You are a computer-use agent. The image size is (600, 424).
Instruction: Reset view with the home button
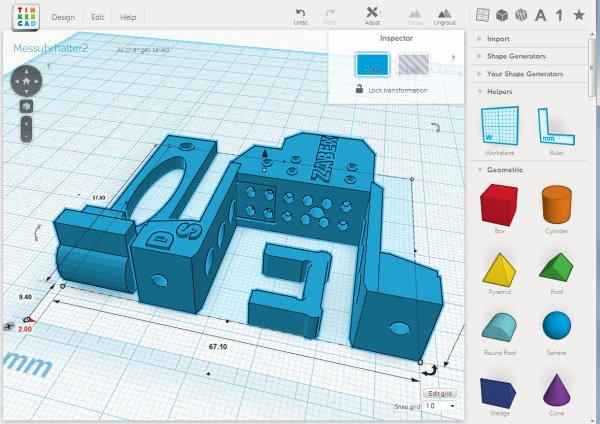[26, 81]
